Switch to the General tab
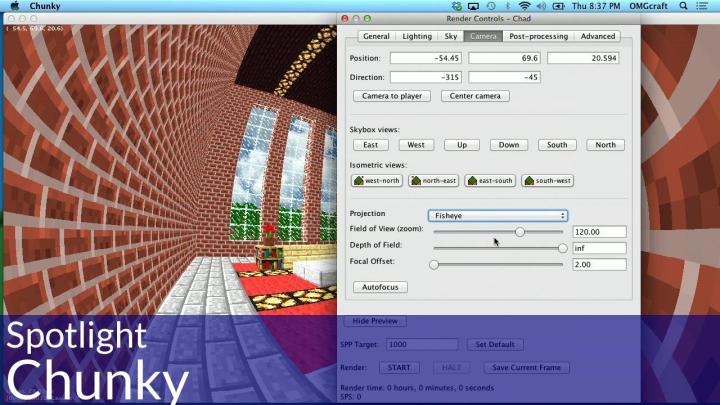This screenshot has width=720, height=405. pos(376,36)
